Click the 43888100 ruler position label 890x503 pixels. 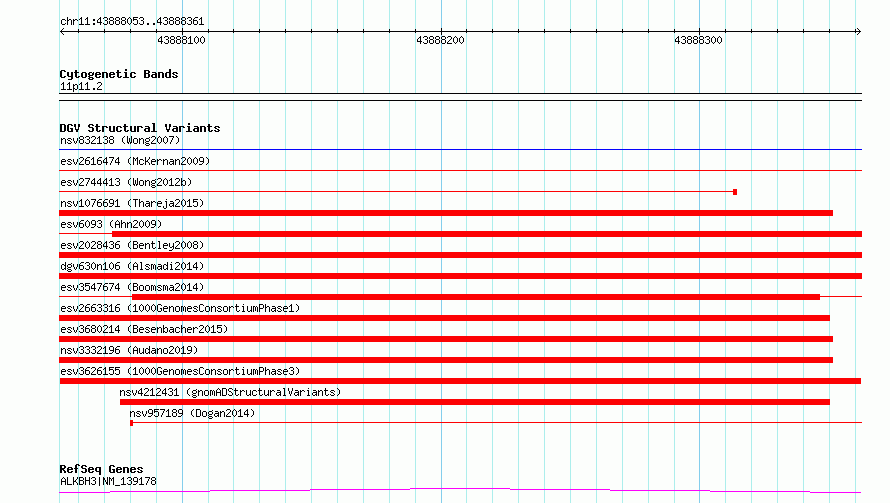pos(181,40)
